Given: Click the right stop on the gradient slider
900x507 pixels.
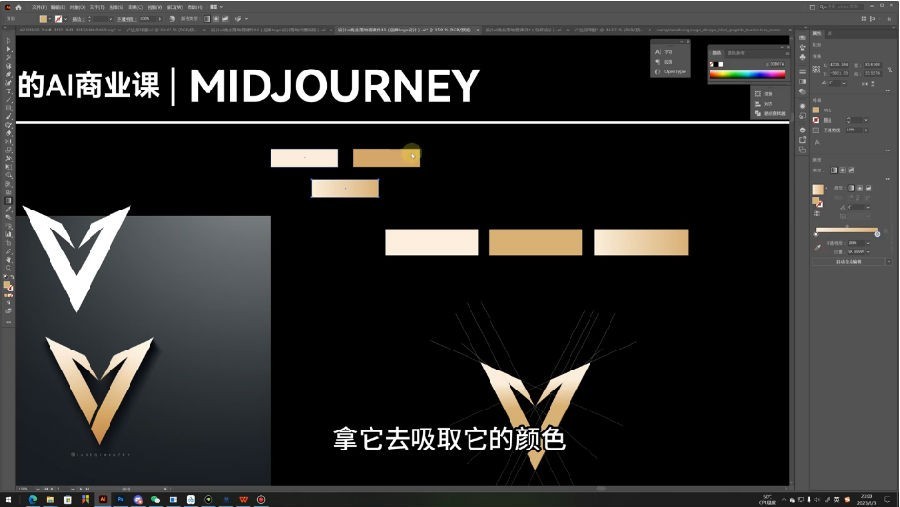Looking at the screenshot, I should pyautogui.click(x=878, y=234).
